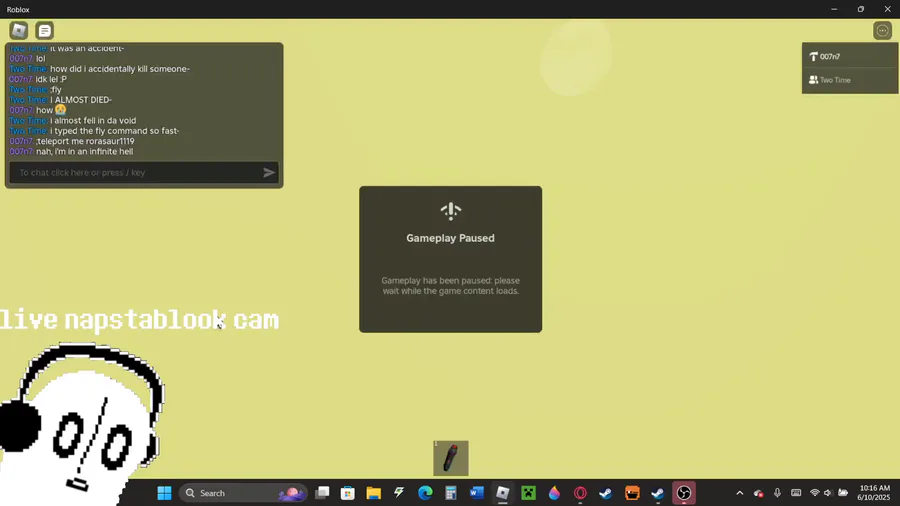Send chat message with arrow icon

[269, 172]
